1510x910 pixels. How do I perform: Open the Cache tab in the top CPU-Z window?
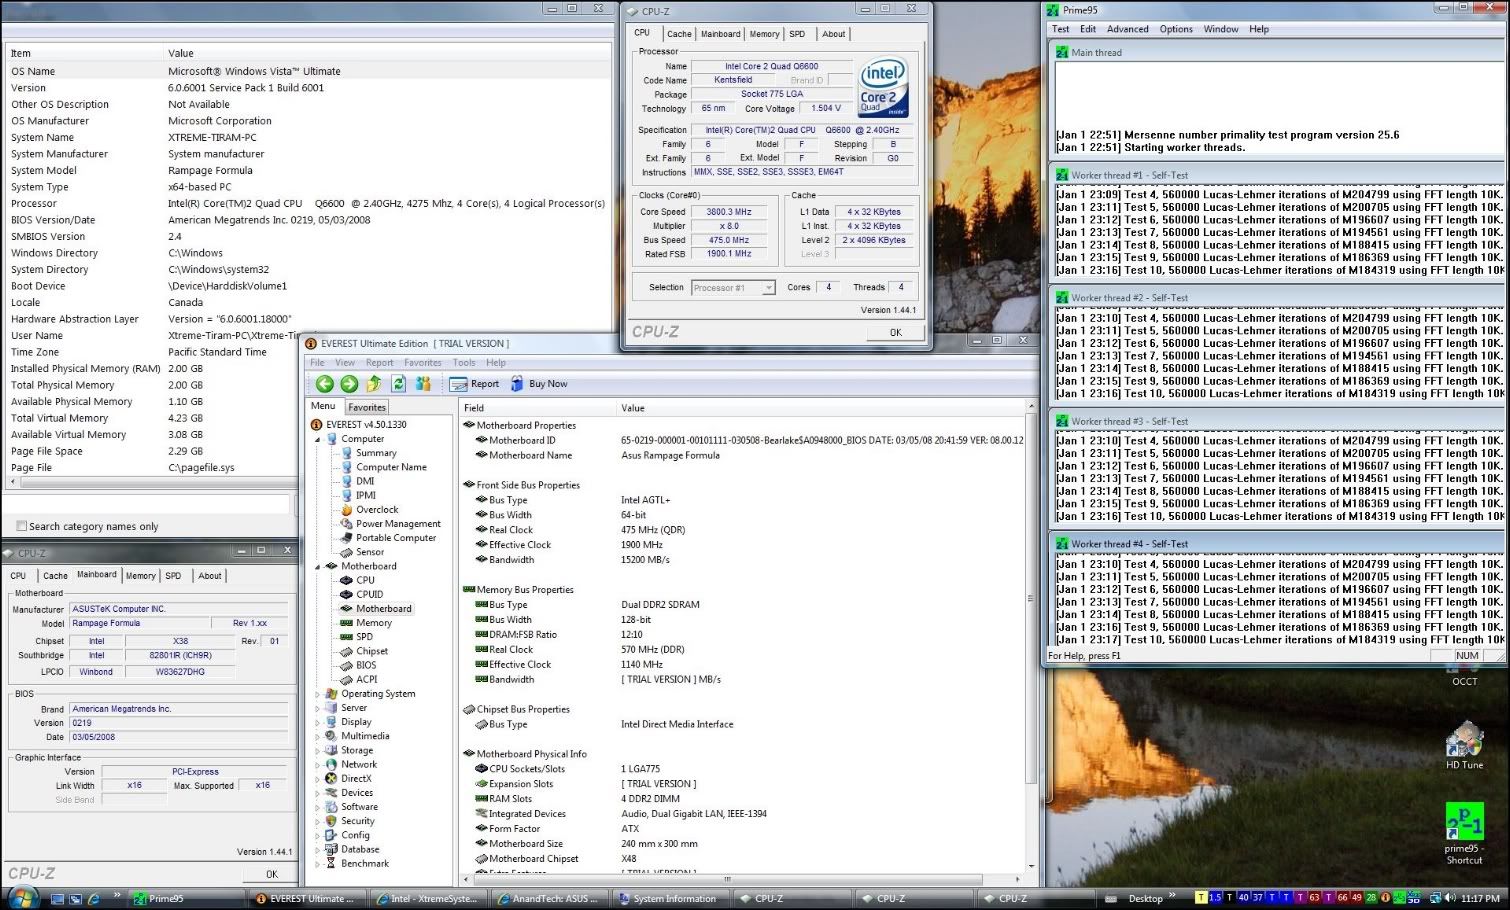pos(679,34)
